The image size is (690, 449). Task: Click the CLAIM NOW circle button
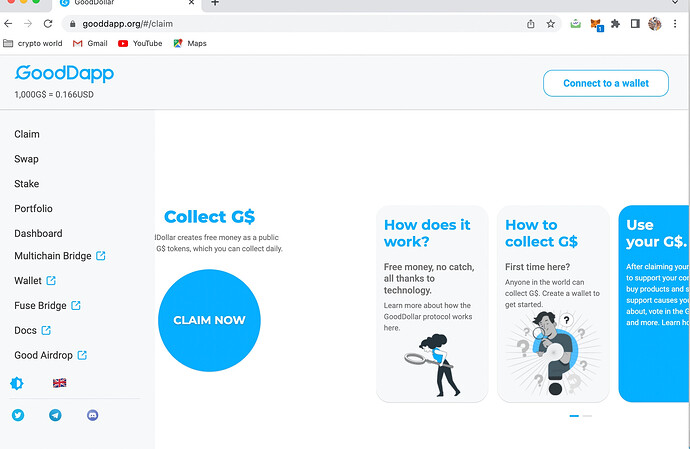[209, 320]
